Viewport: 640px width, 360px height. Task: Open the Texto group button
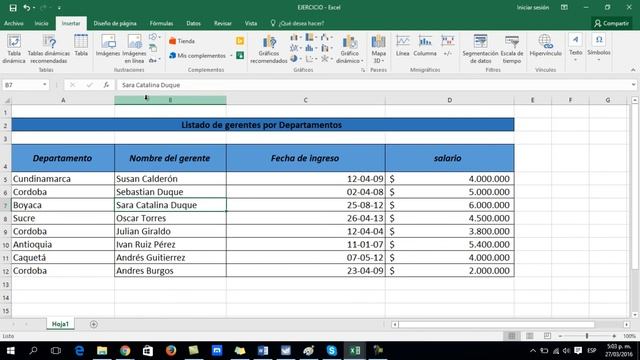pyautogui.click(x=576, y=48)
